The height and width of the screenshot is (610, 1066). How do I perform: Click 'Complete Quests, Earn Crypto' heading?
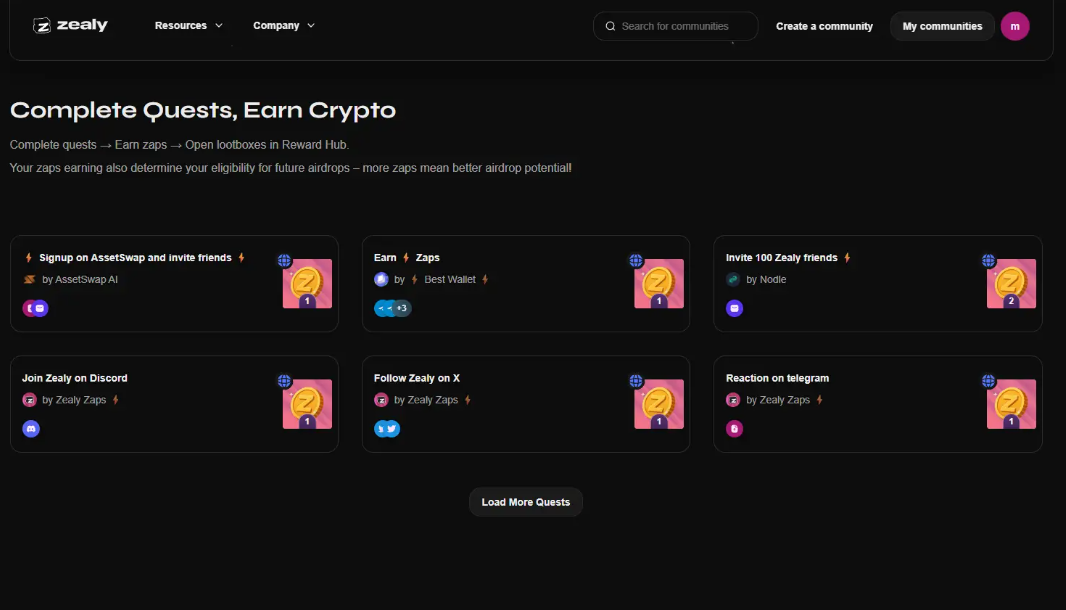click(203, 110)
